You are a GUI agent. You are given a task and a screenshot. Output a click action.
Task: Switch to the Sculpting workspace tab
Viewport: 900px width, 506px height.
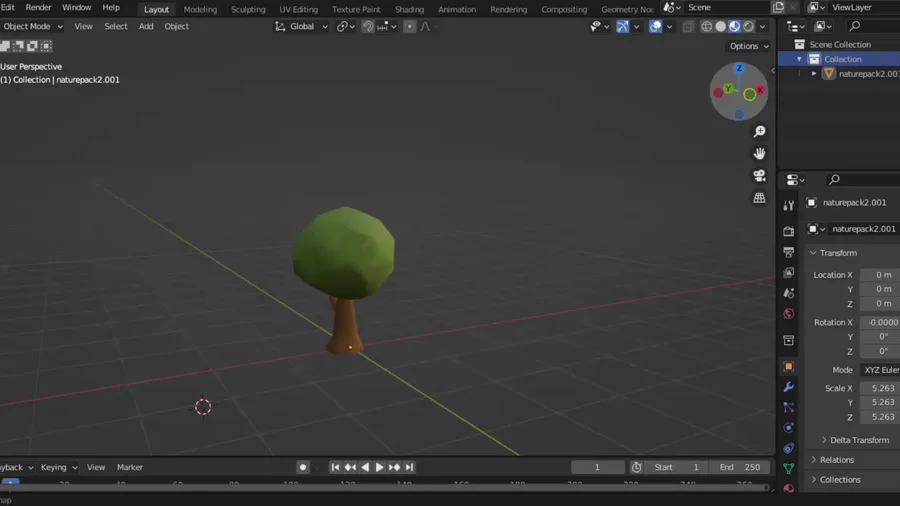coord(248,9)
